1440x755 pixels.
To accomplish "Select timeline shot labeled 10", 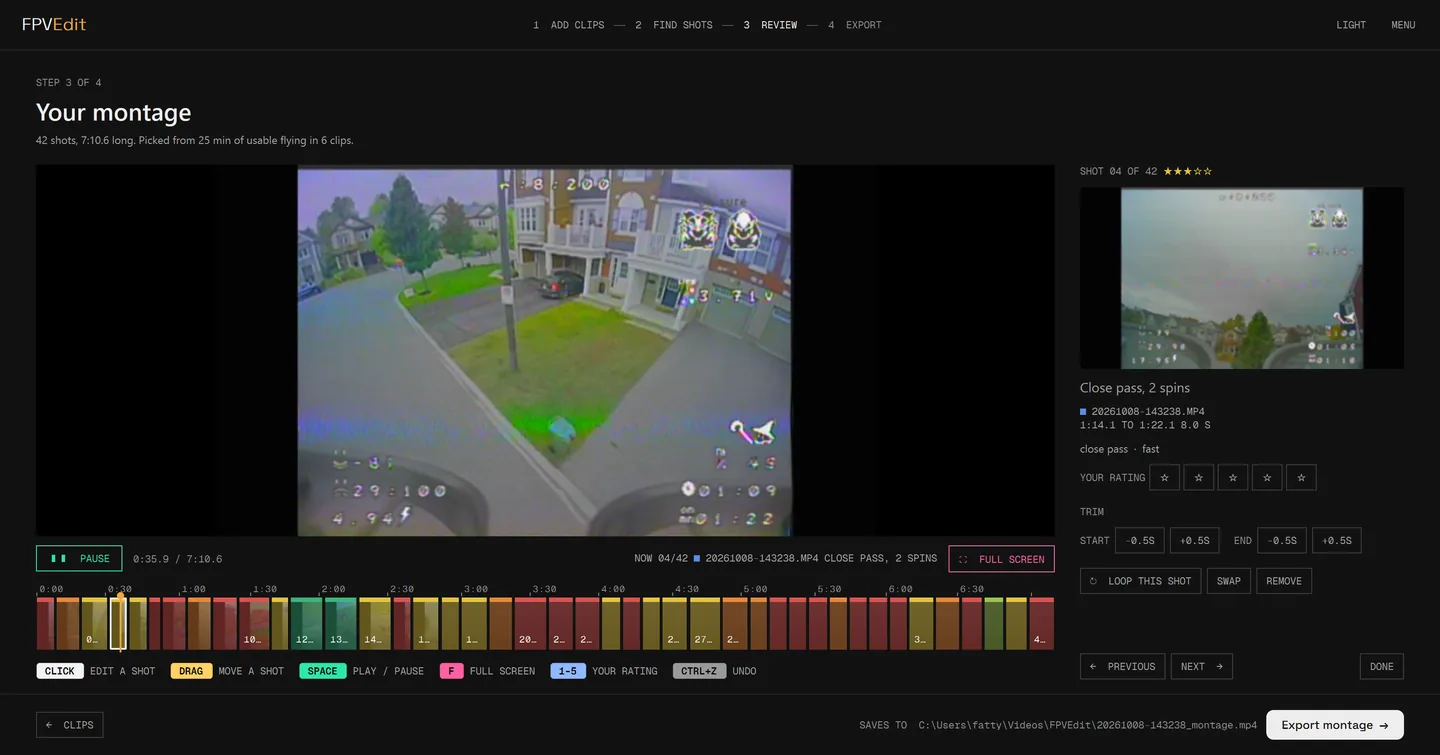I will coord(253,624).
